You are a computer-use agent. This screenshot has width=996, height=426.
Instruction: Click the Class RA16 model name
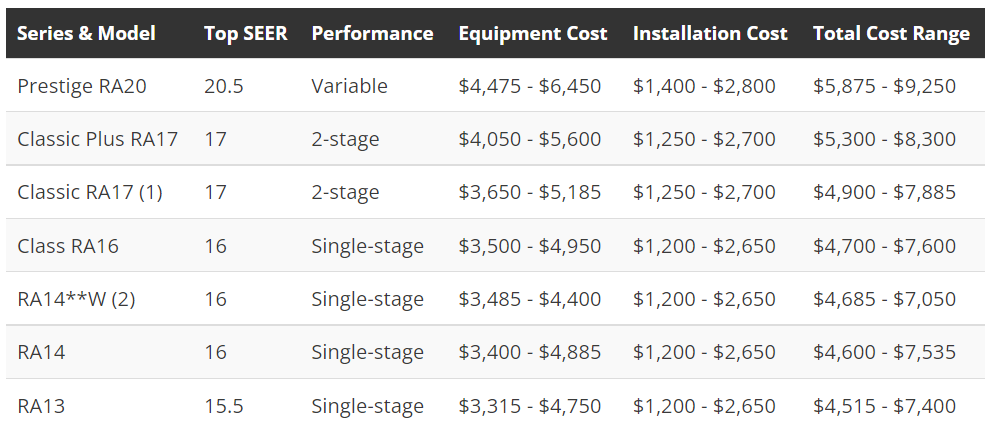(67, 245)
